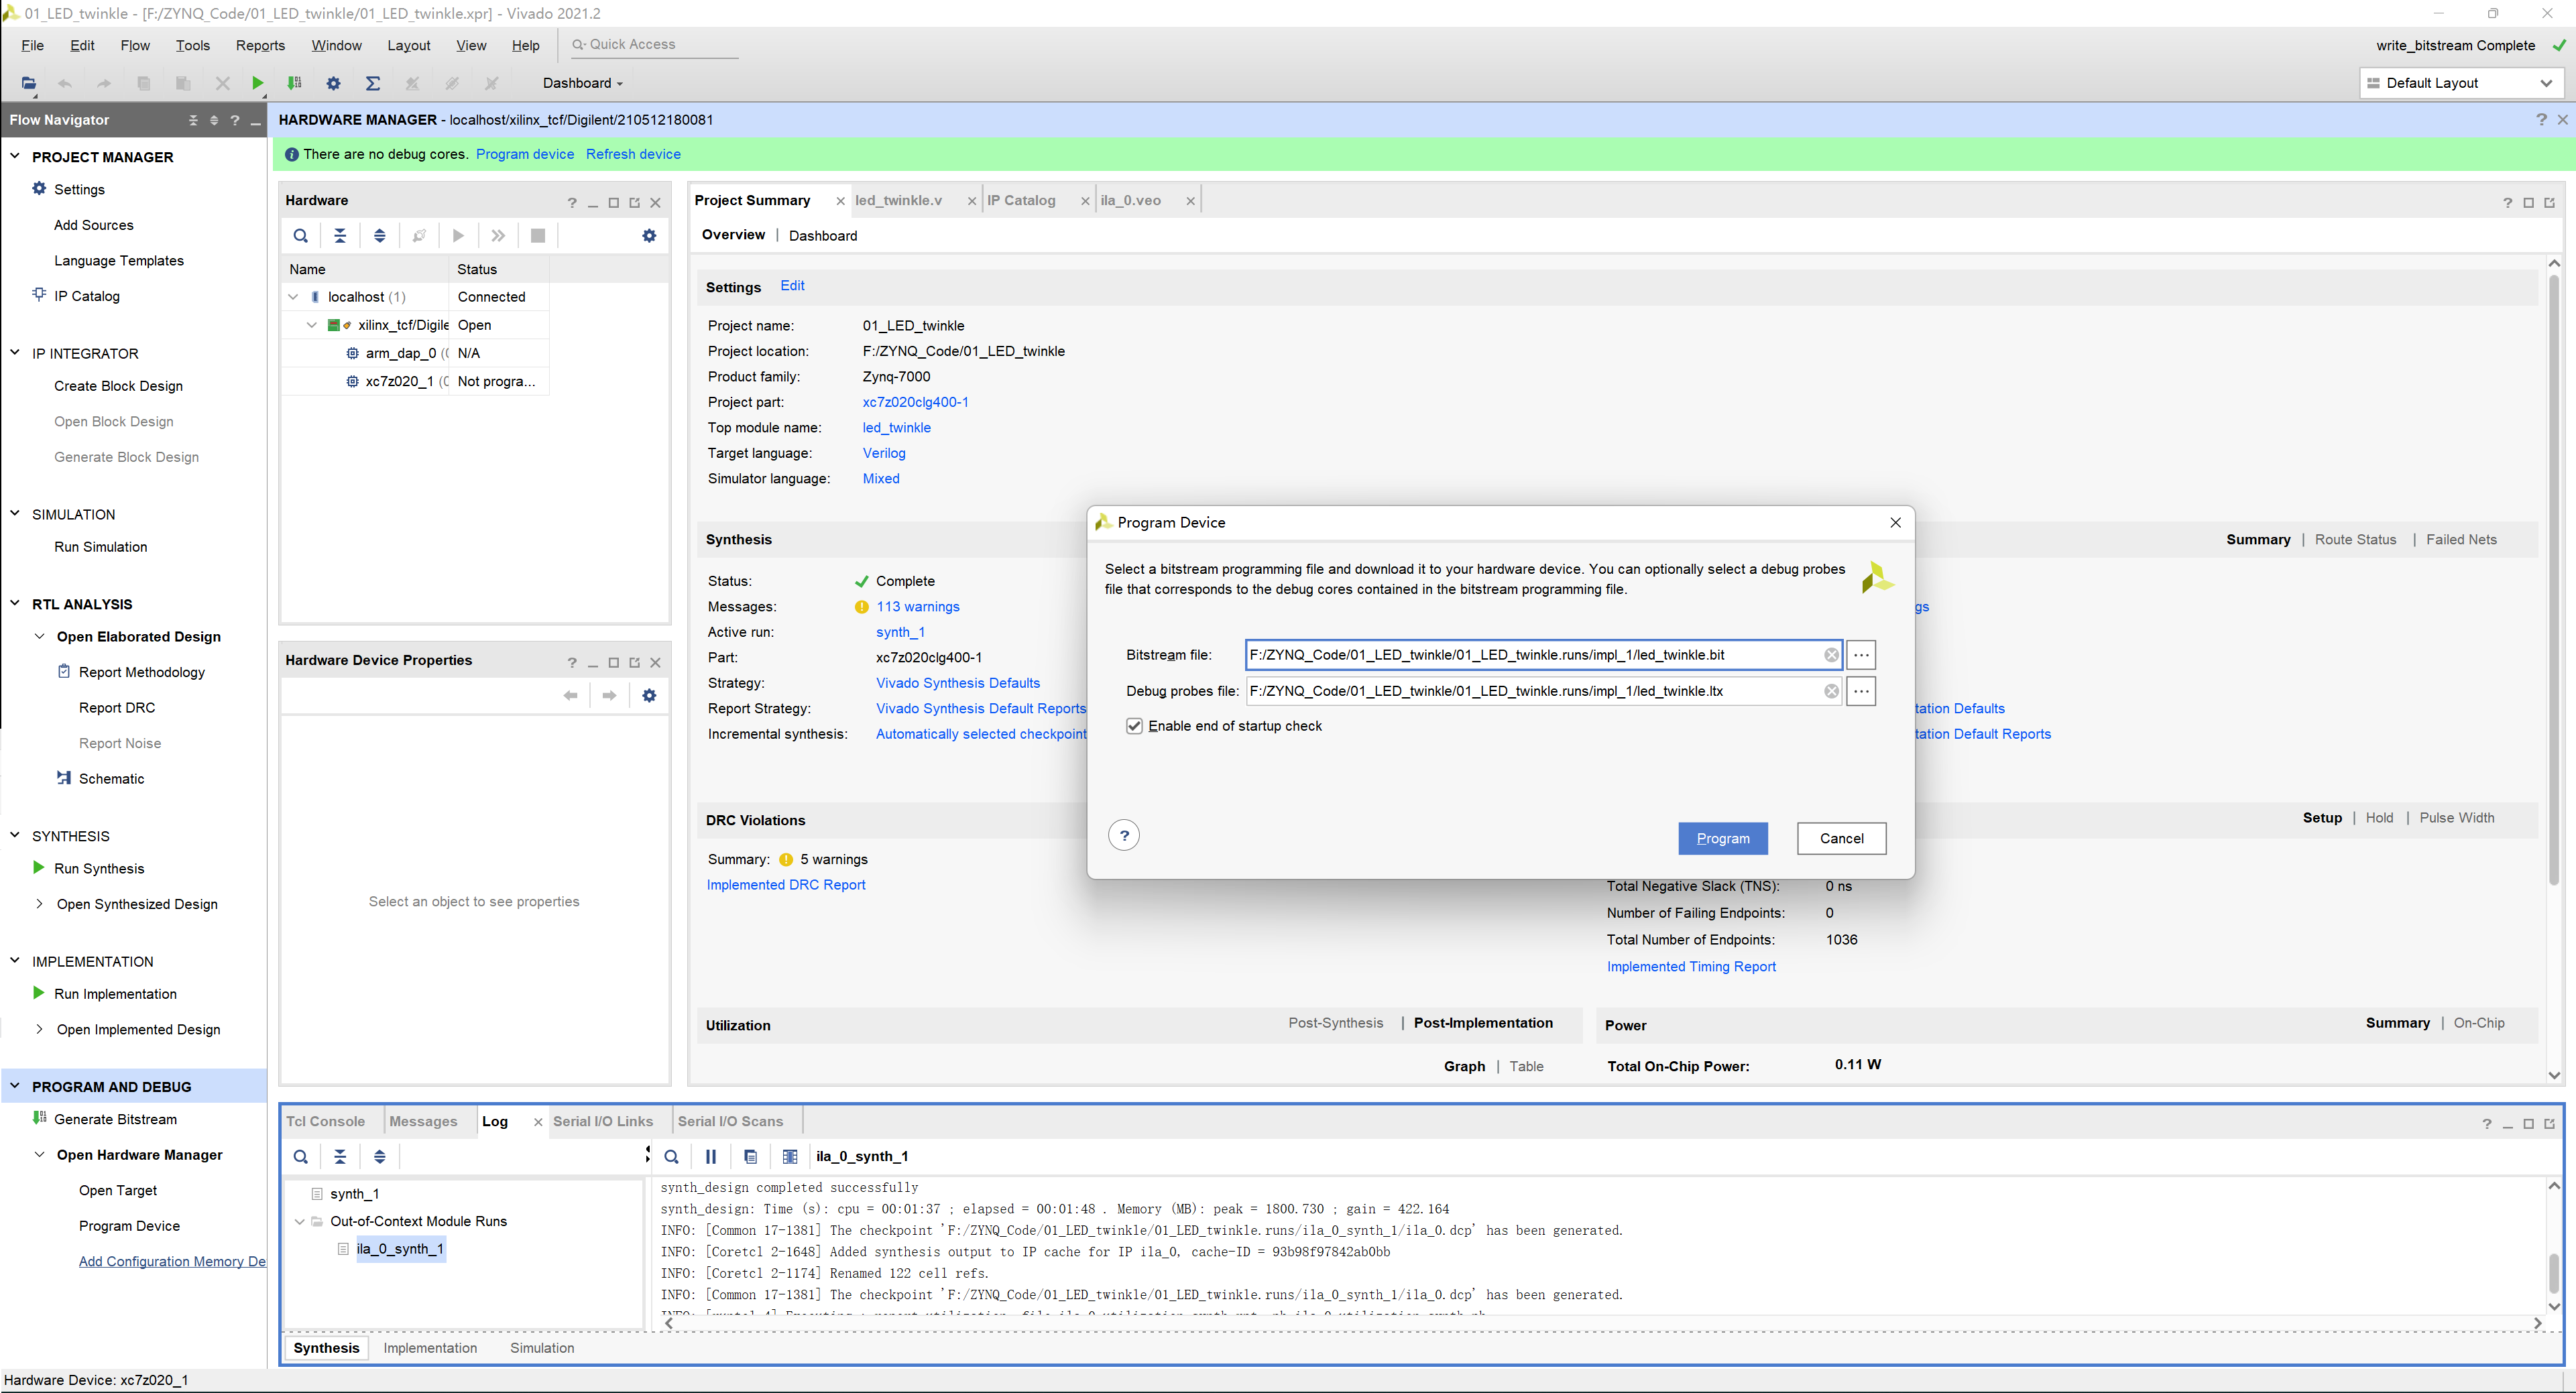2576x1393 pixels.
Task: Switch to Tcl Console tab
Action: (325, 1121)
